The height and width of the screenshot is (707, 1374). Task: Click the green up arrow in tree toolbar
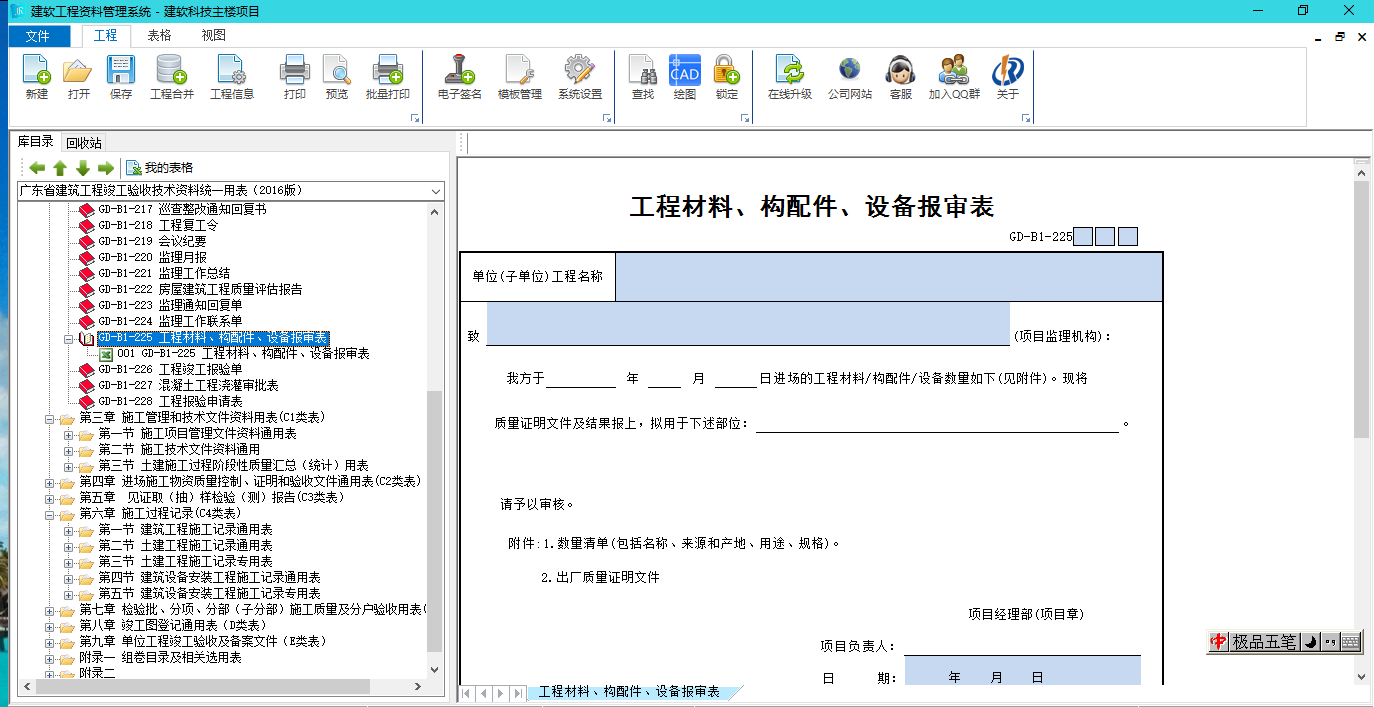coord(60,168)
